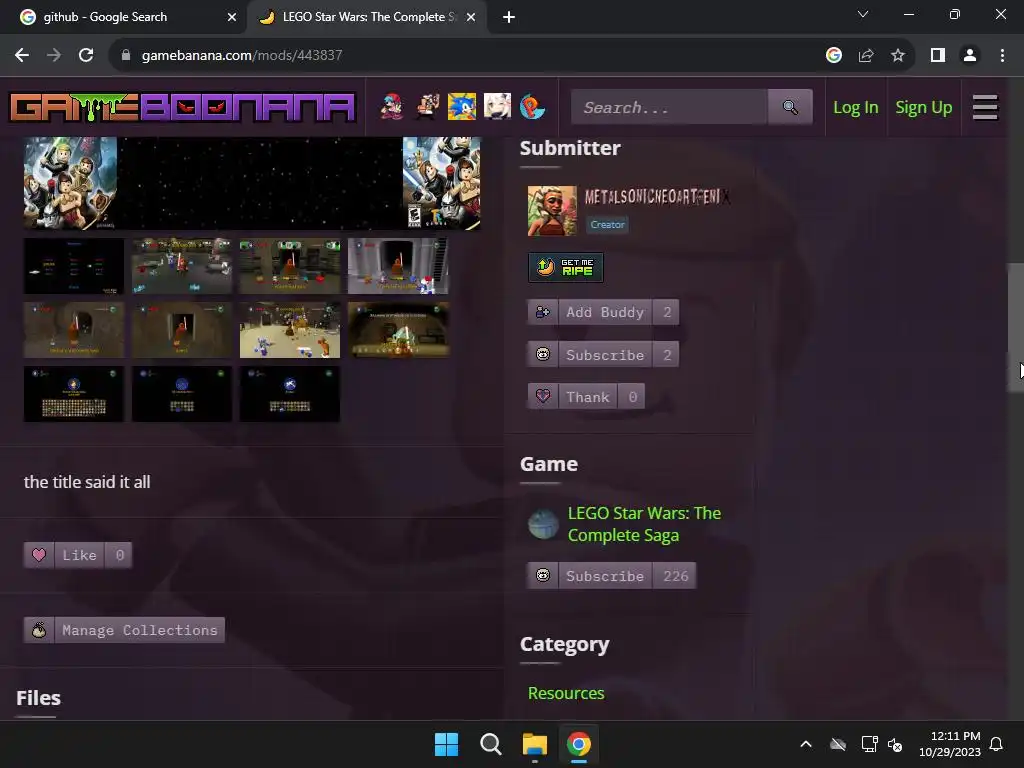Open the tab search dropdown chevron
Image resolution: width=1024 pixels, height=768 pixels.
click(x=863, y=14)
